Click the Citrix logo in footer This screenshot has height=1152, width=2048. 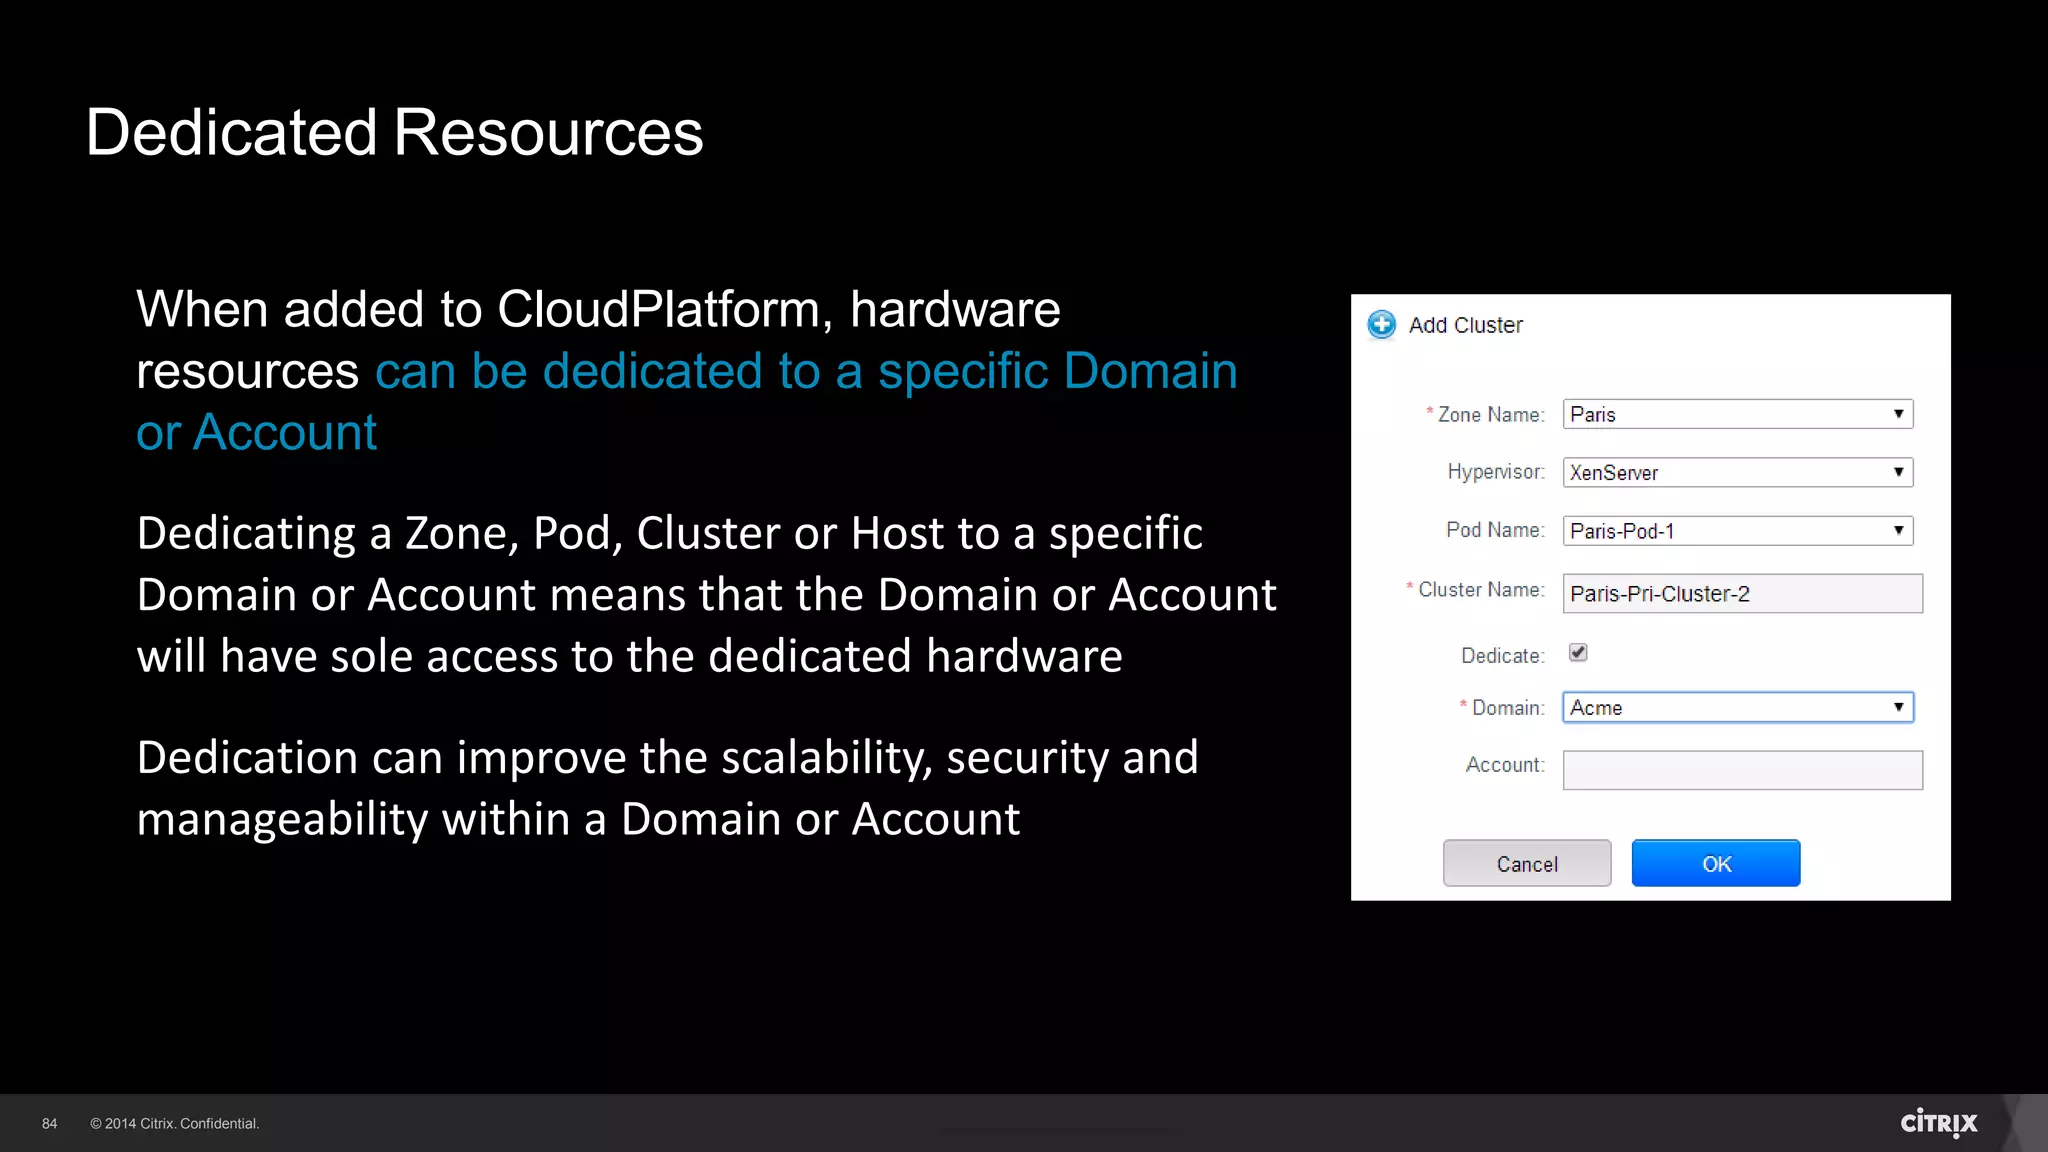1939,1122
